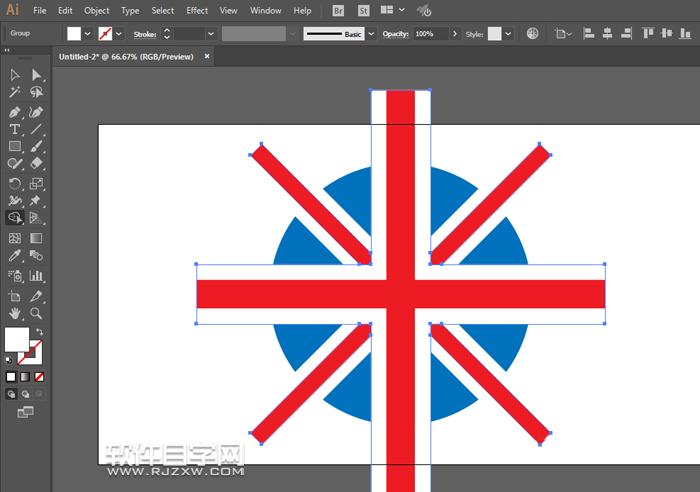Viewport: 700px width, 492px height.
Task: Choose the Pen tool
Action: 15,111
